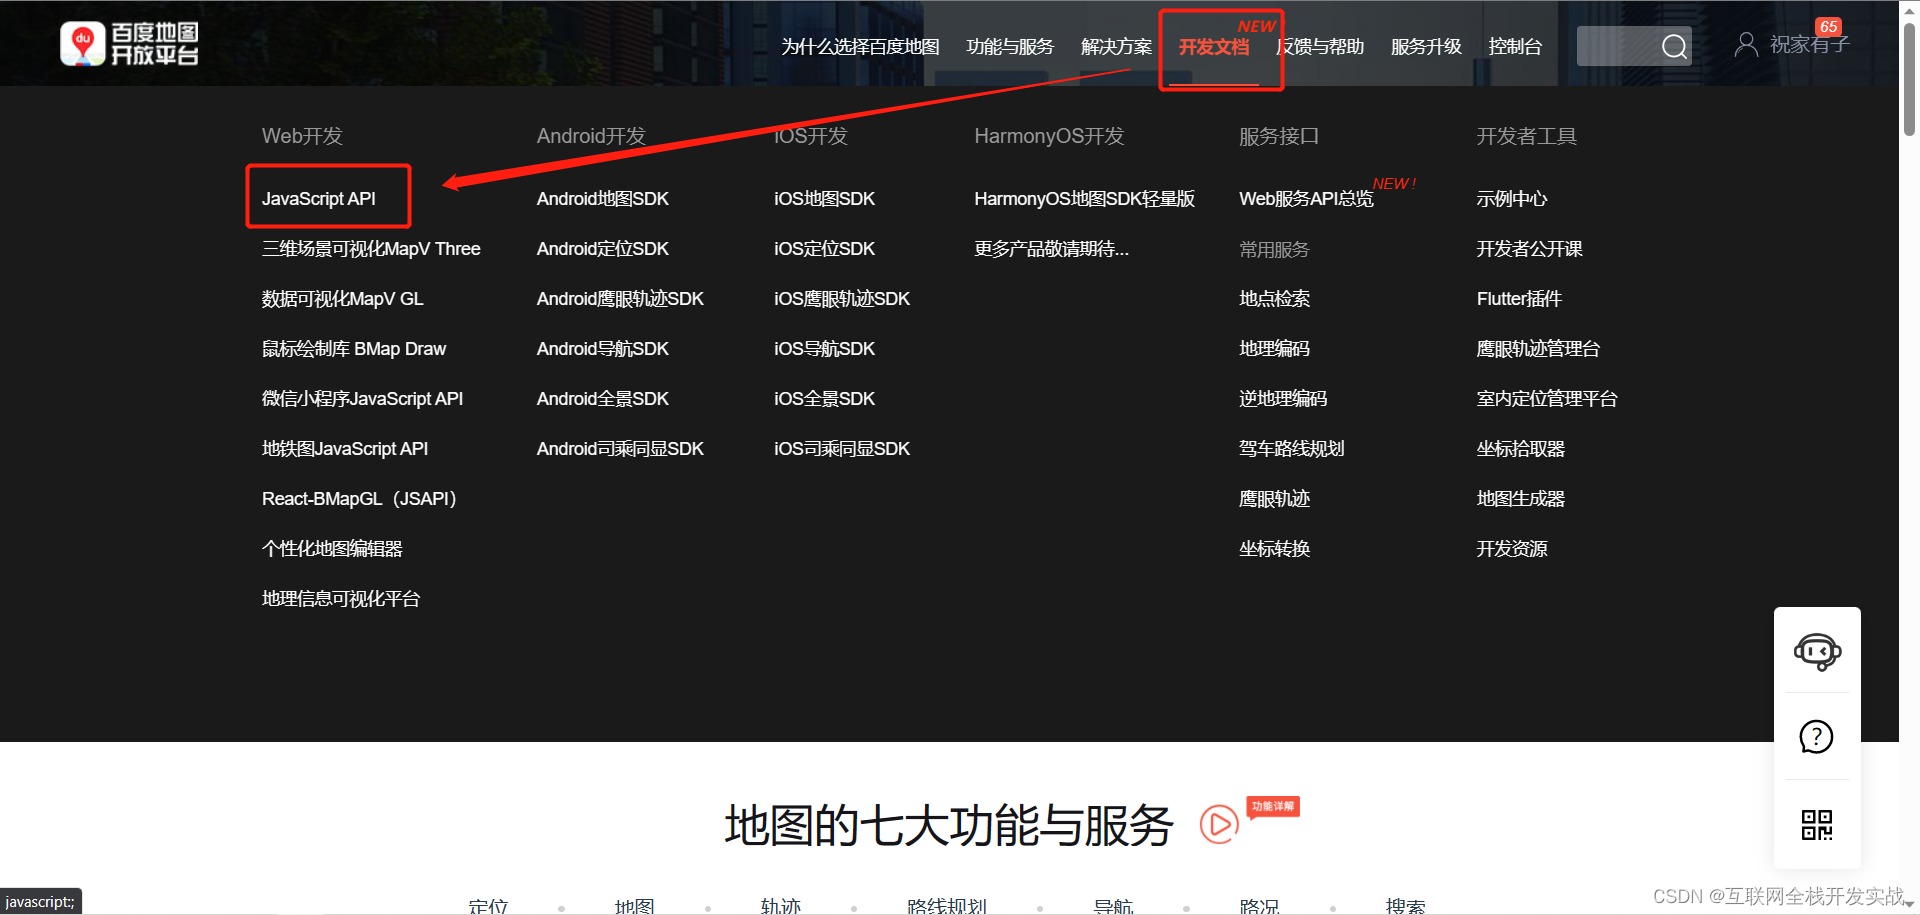Viewport: 1920px width, 915px height.
Task: Open 数据可视化MapV GL link
Action: (x=343, y=299)
